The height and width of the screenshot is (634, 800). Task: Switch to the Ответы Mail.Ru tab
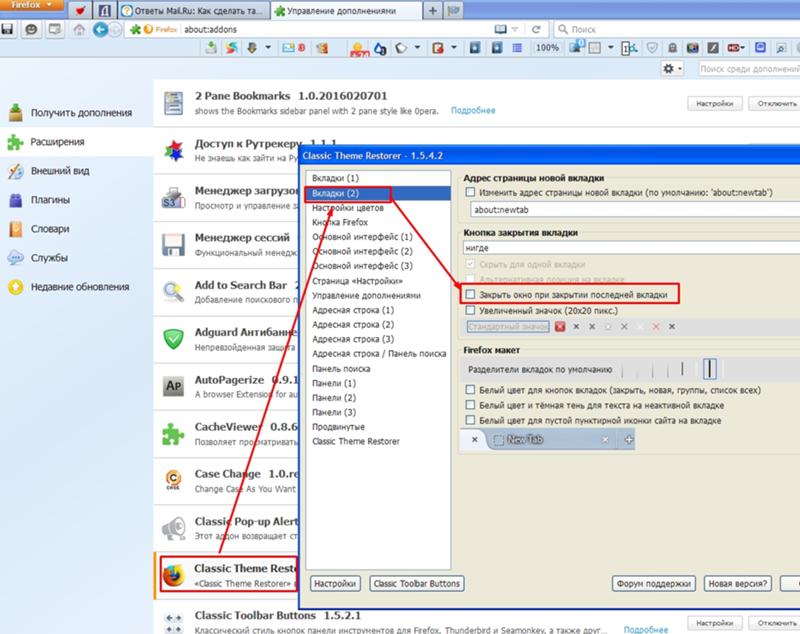coord(194,10)
